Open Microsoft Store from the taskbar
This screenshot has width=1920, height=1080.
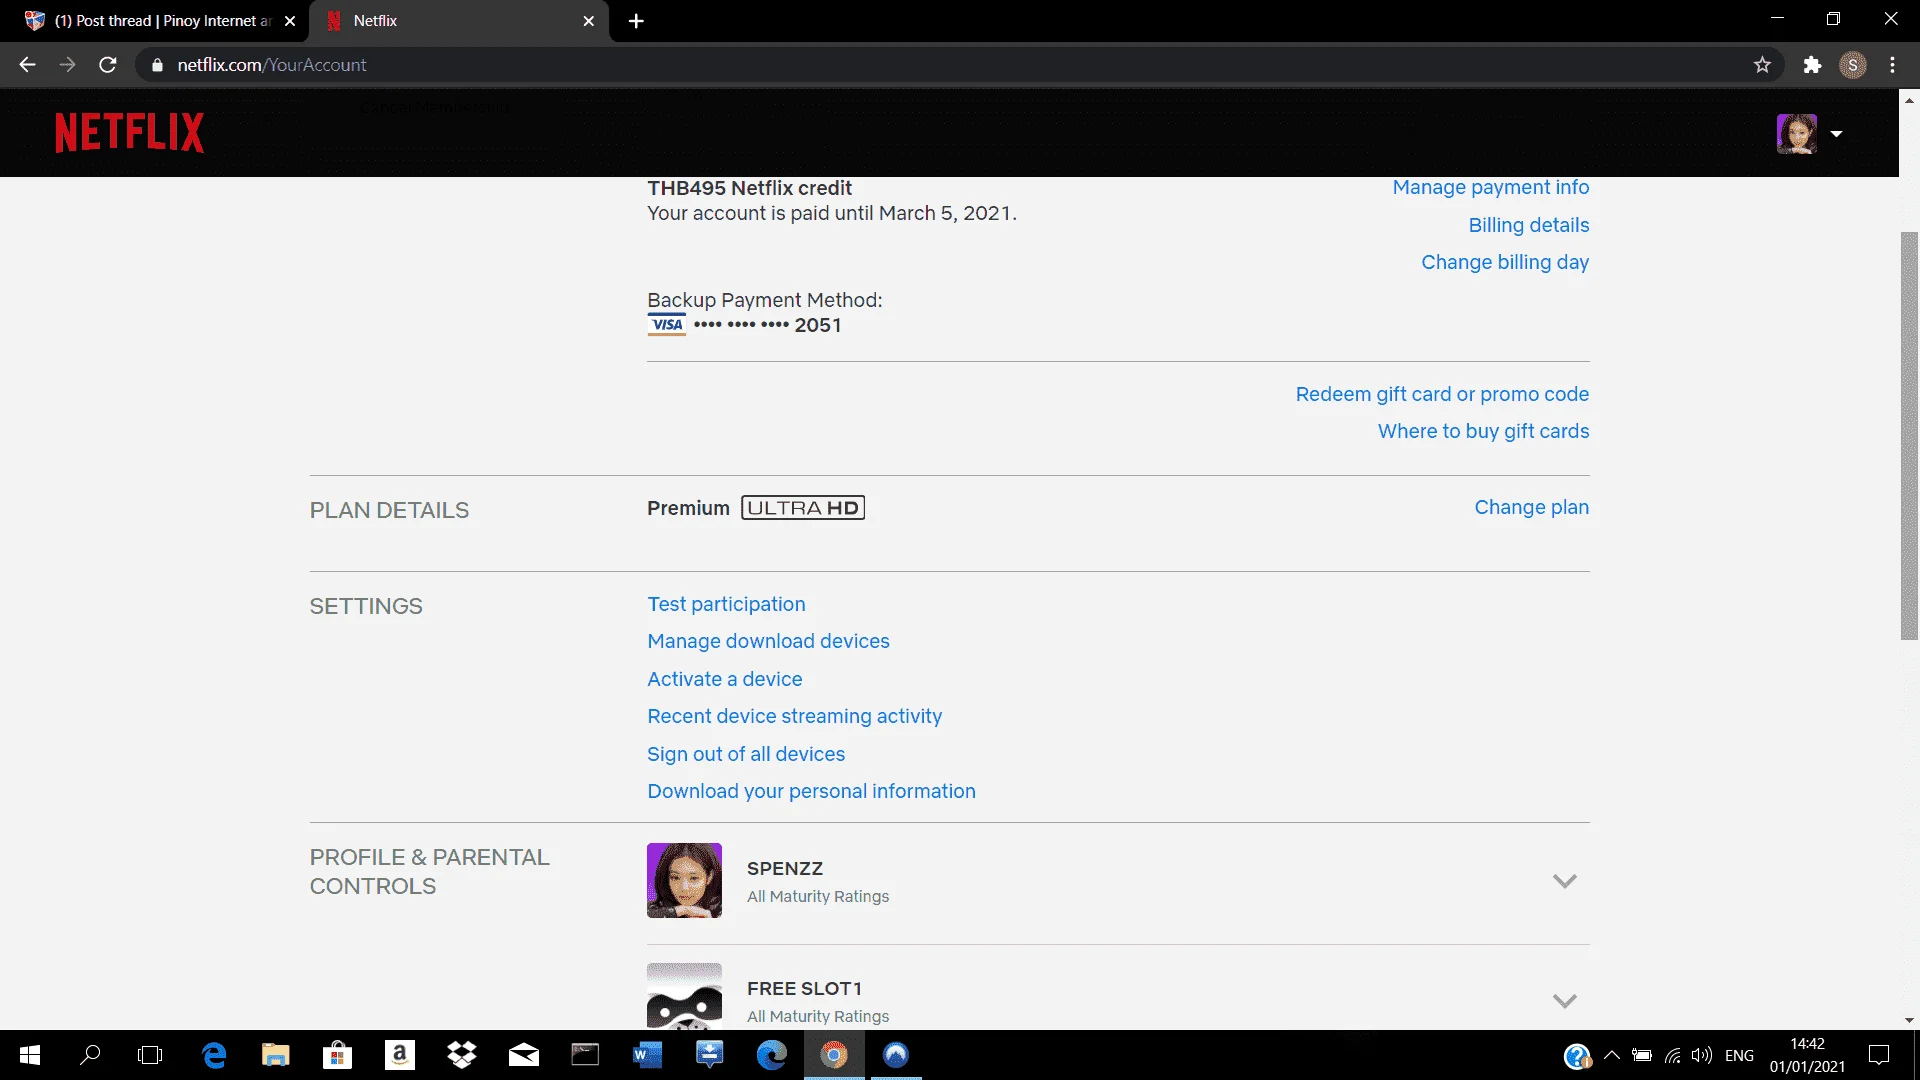coord(337,1055)
